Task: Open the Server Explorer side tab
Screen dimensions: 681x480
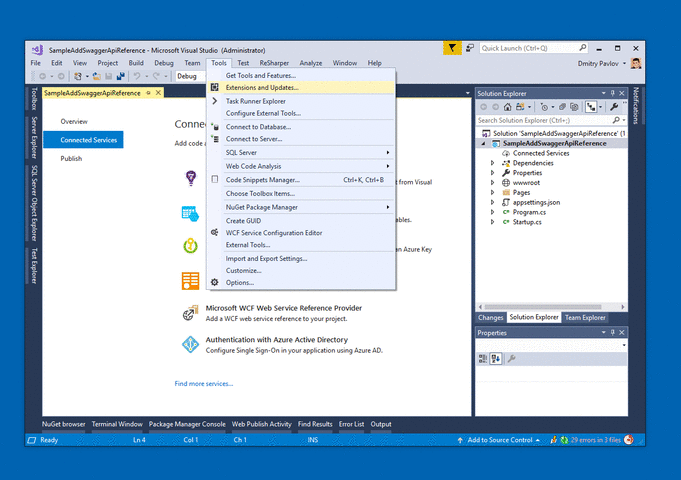Action: pos(34,137)
